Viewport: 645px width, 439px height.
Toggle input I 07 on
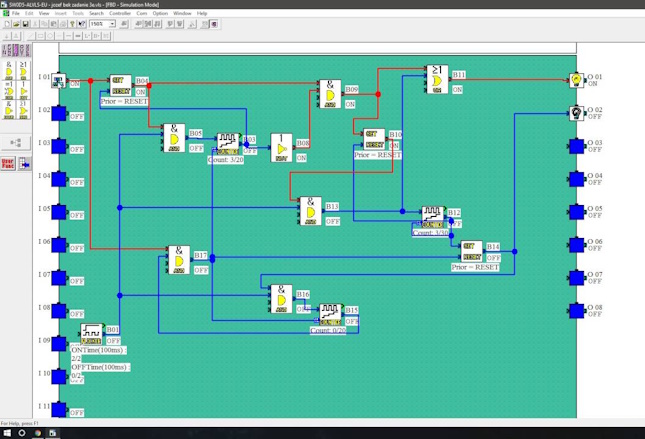[58, 278]
